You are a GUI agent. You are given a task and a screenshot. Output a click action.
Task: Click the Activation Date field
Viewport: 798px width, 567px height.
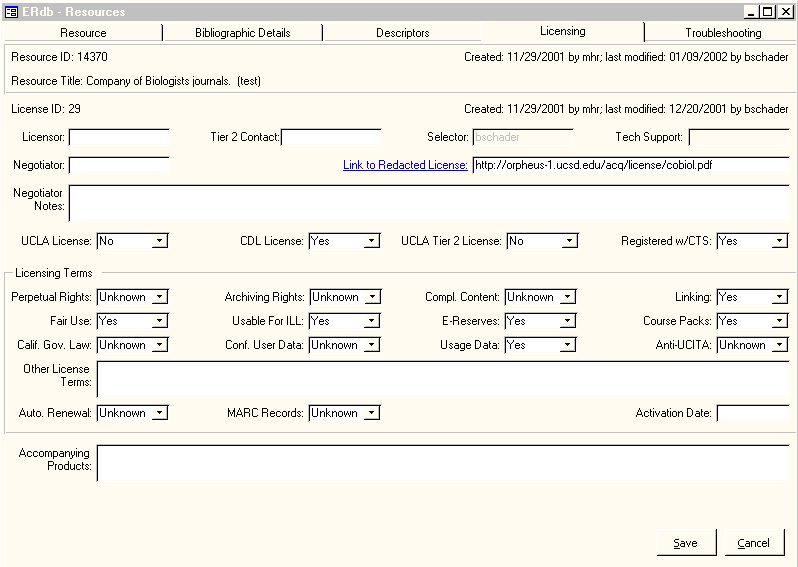752,413
